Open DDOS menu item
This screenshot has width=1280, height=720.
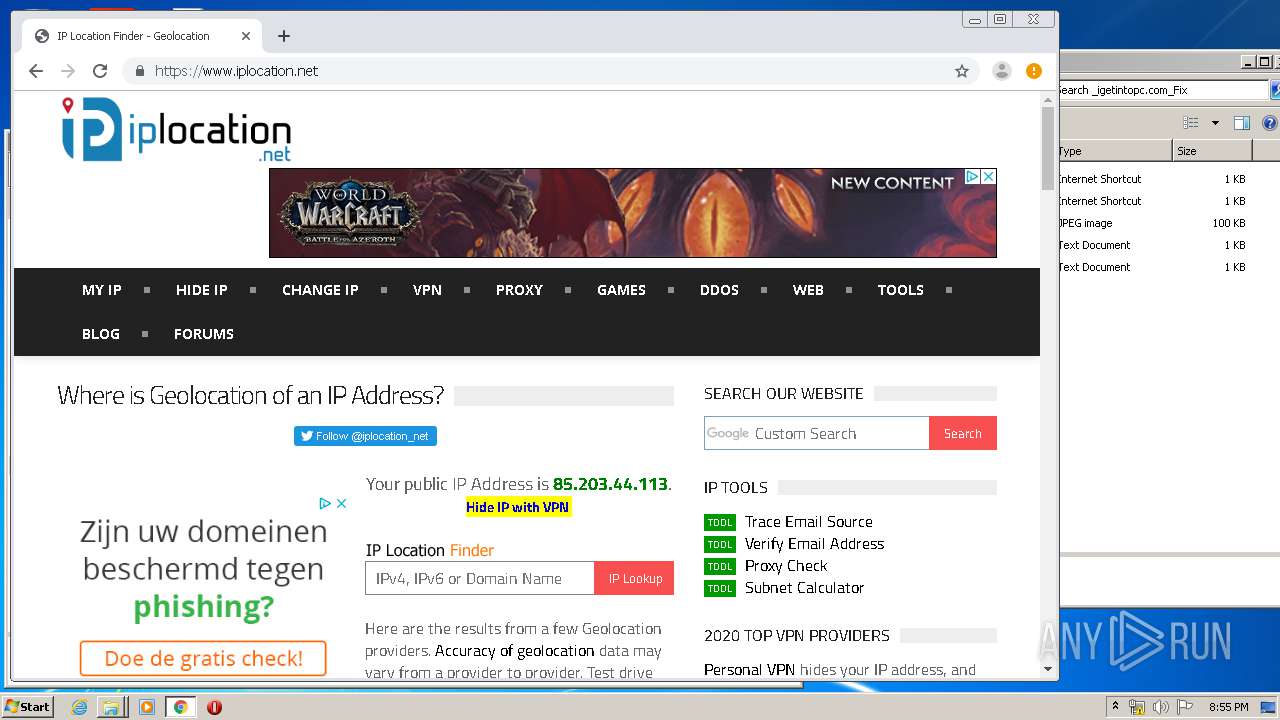click(719, 290)
